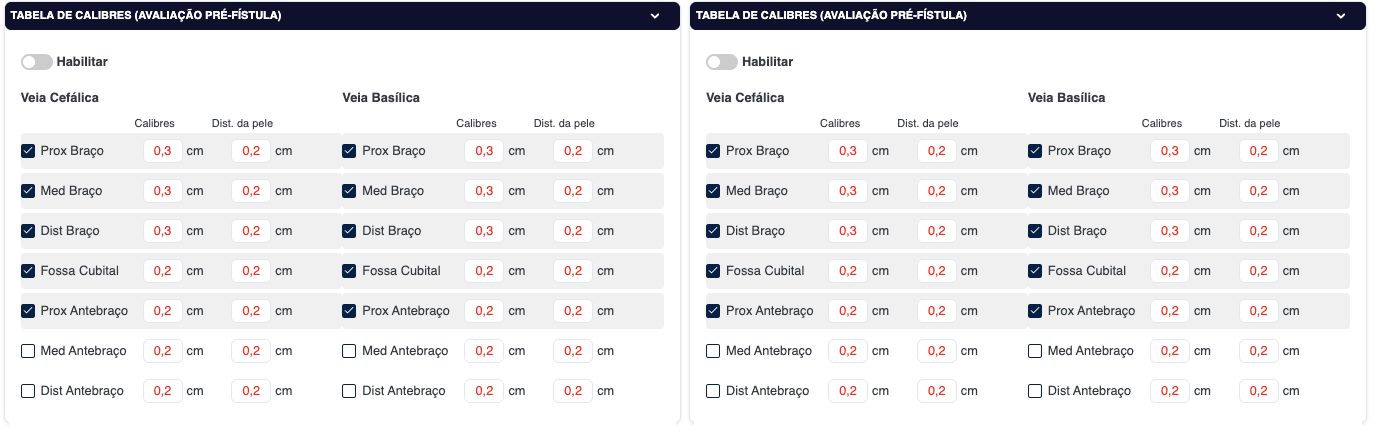Click Dist Braço calibre field, right panel Veia Cefálica
The width and height of the screenshot is (1382, 448).
848,231
